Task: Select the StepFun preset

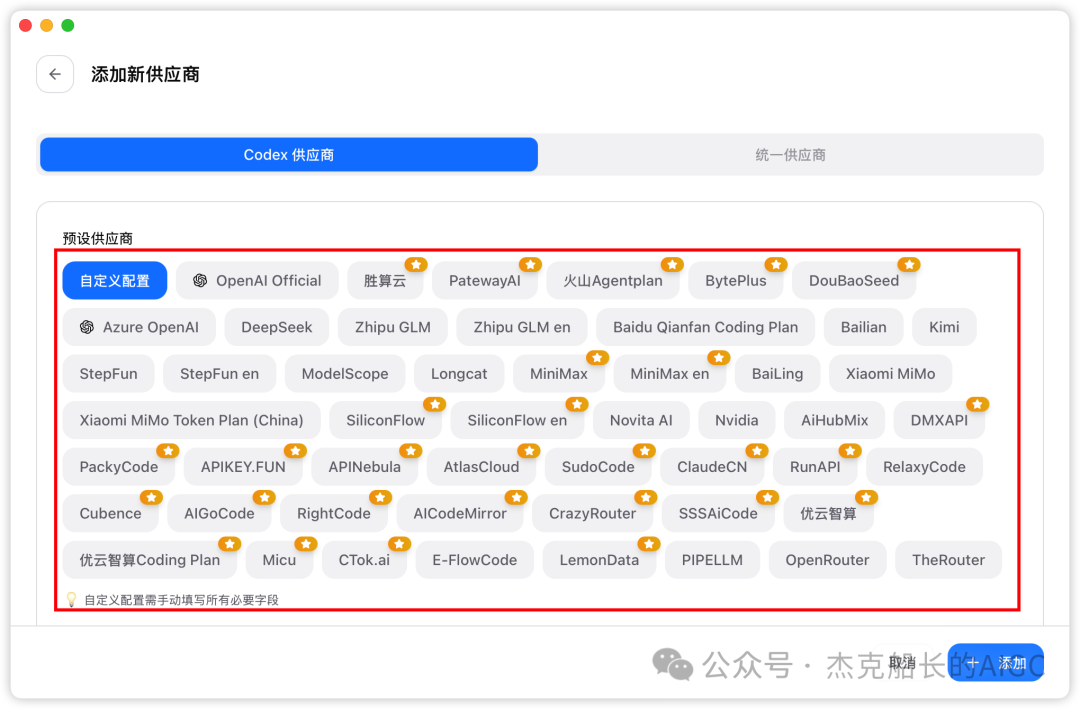Action: [x=108, y=373]
